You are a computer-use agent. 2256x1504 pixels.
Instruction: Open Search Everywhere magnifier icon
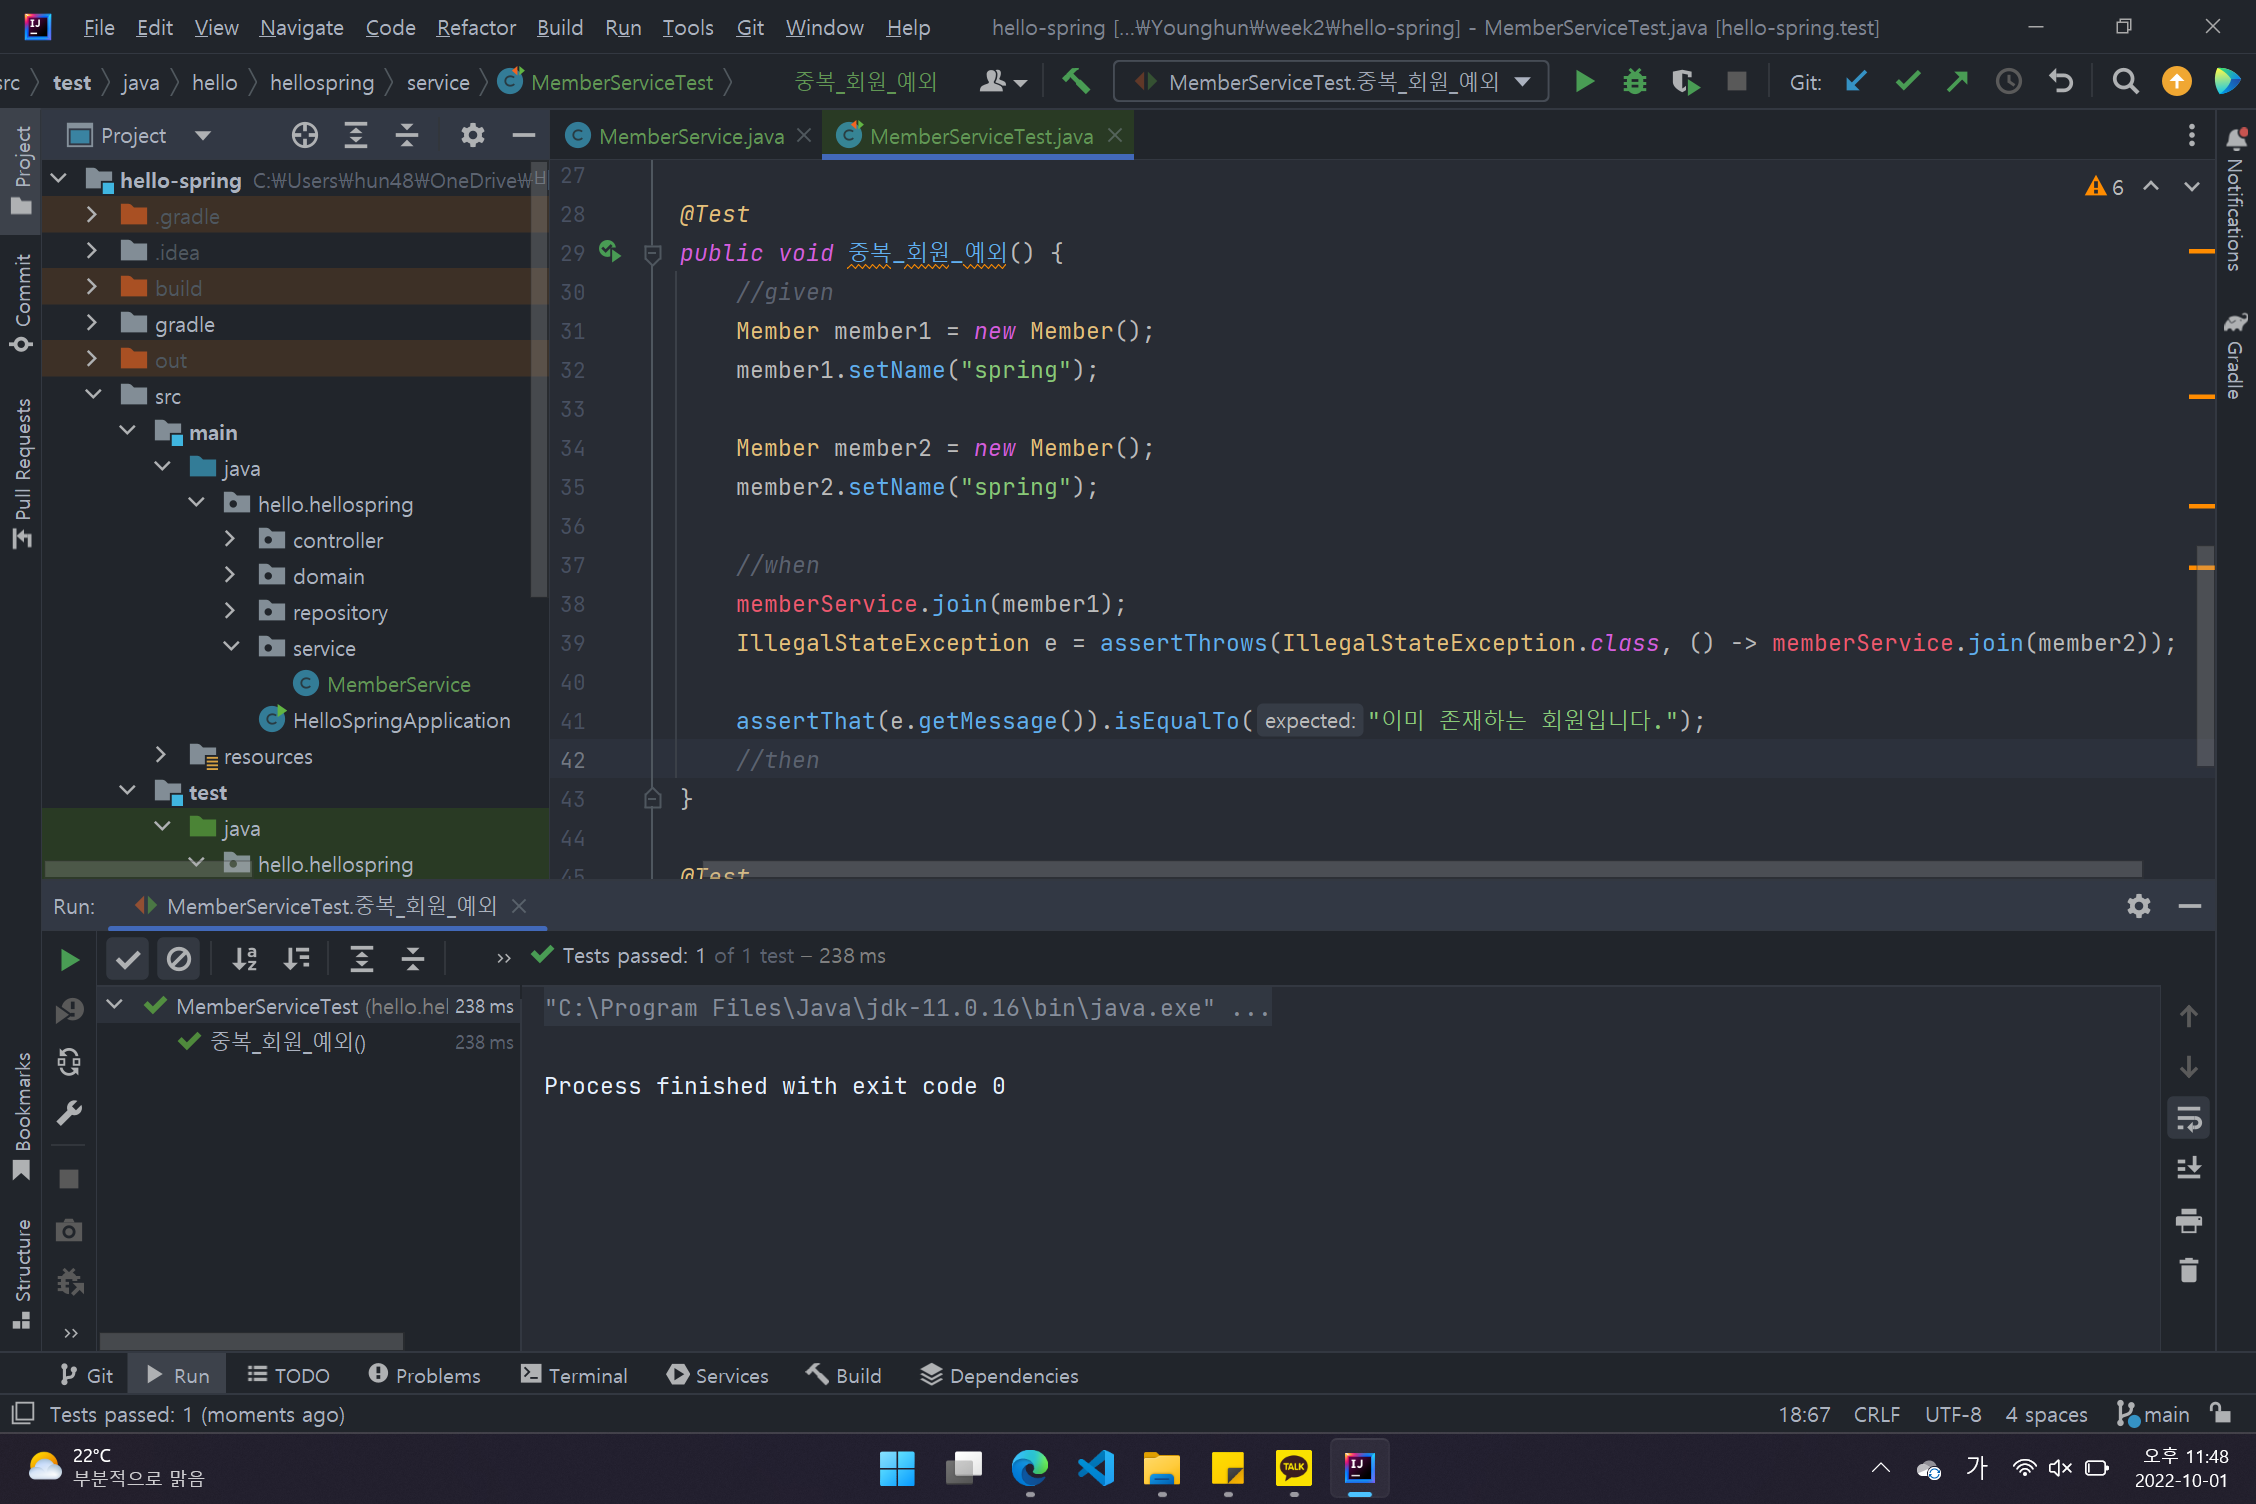click(x=2125, y=81)
